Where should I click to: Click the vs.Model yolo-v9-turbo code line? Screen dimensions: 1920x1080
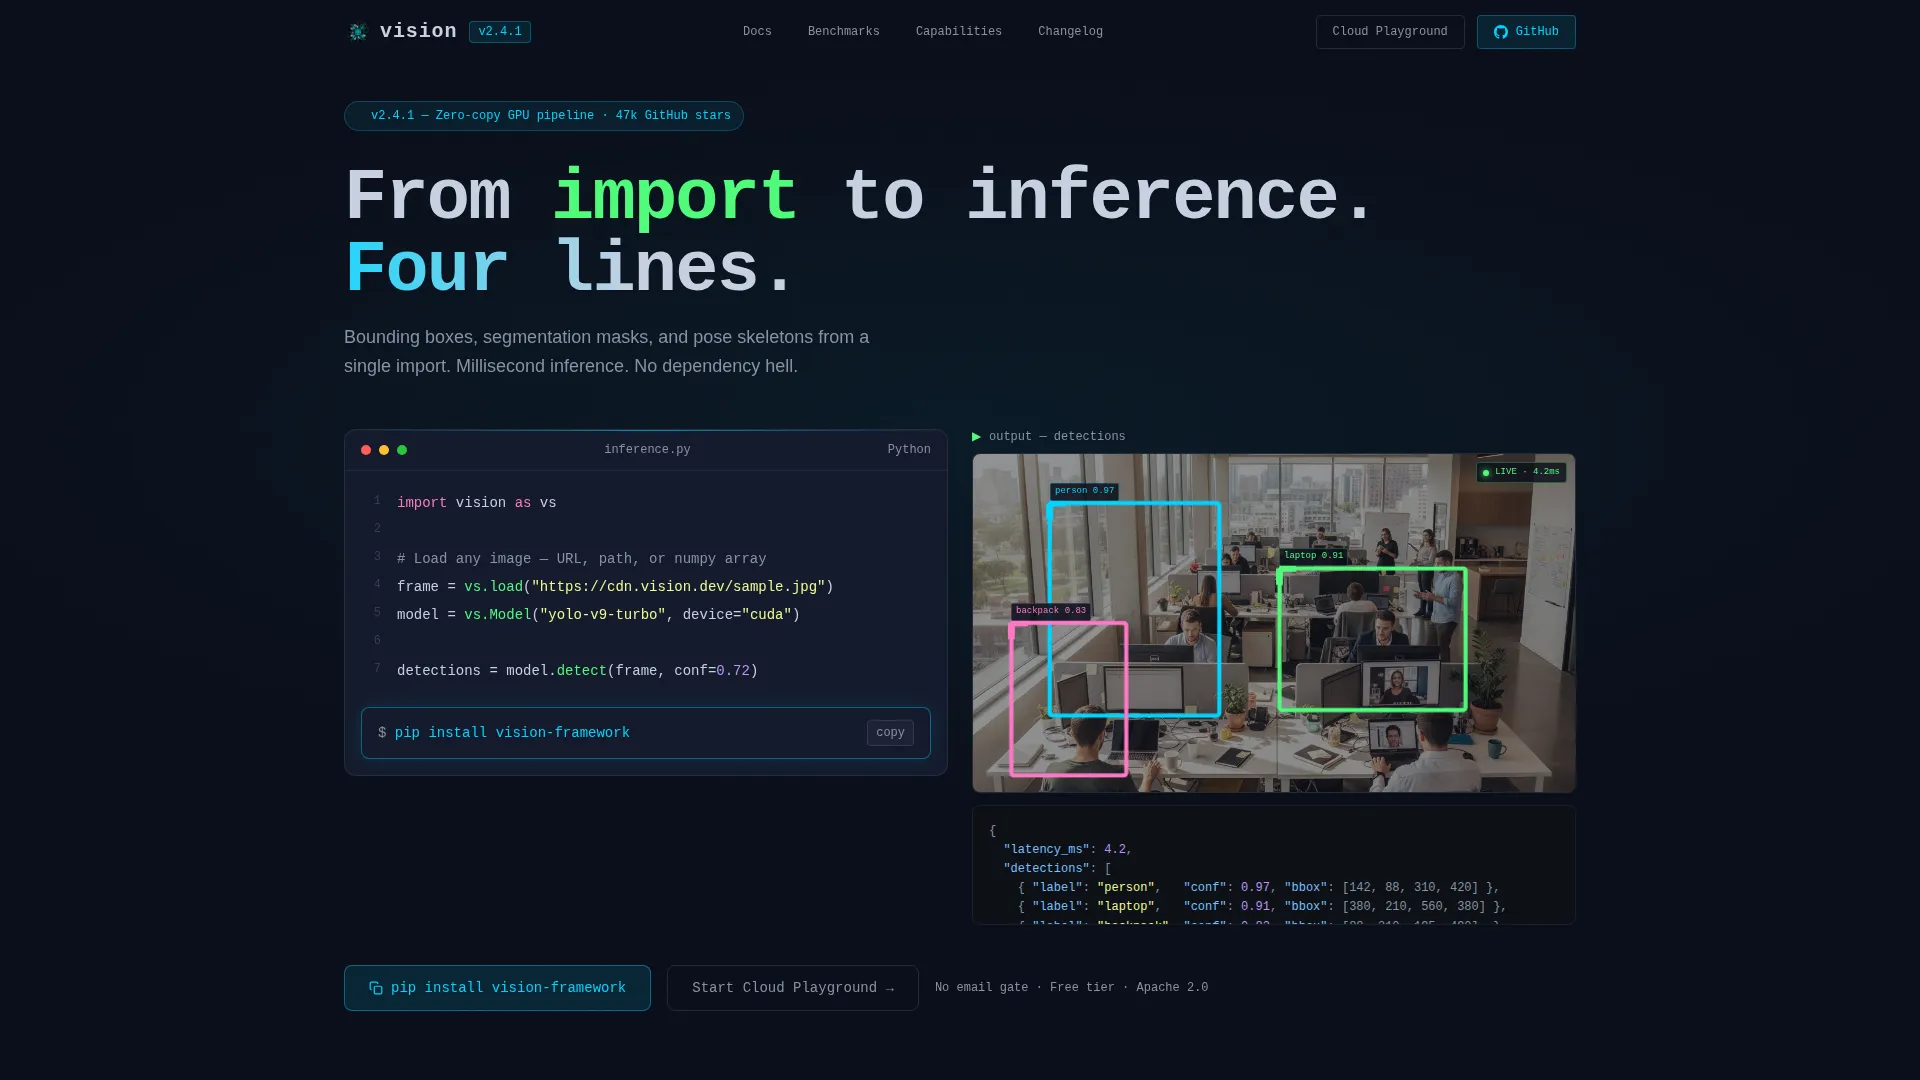[598, 615]
